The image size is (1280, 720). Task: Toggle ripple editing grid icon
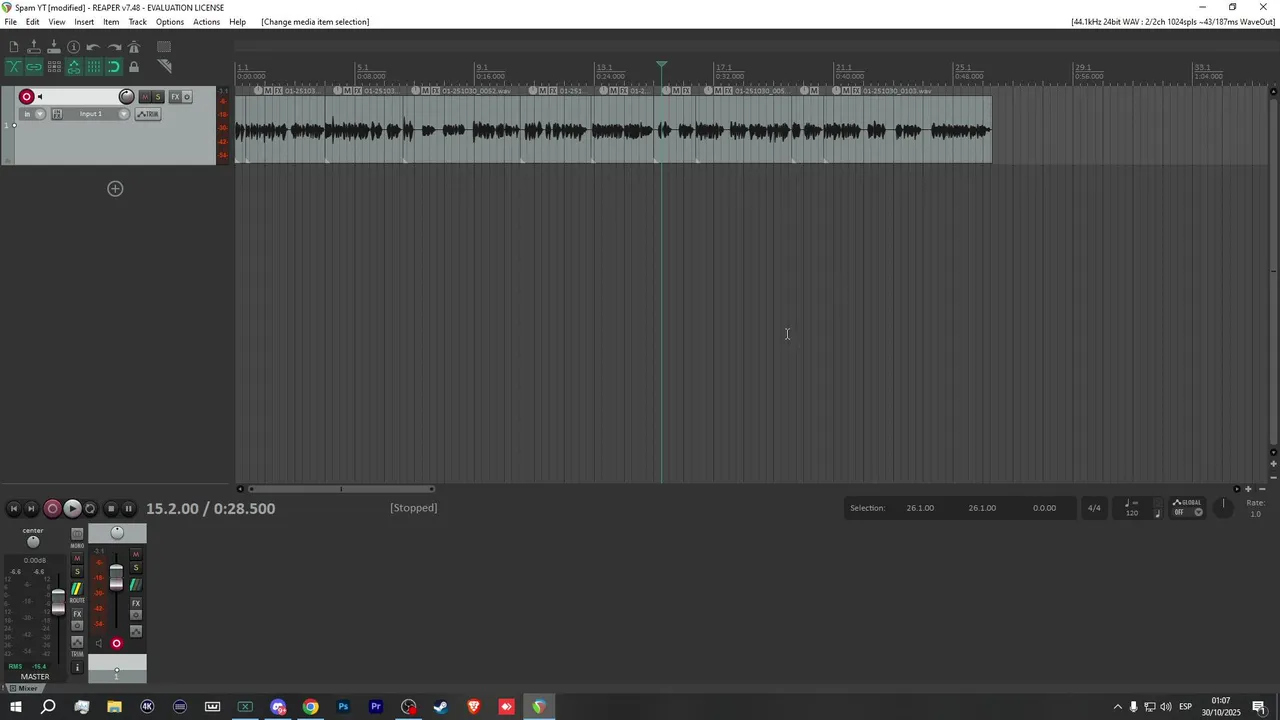tap(54, 67)
